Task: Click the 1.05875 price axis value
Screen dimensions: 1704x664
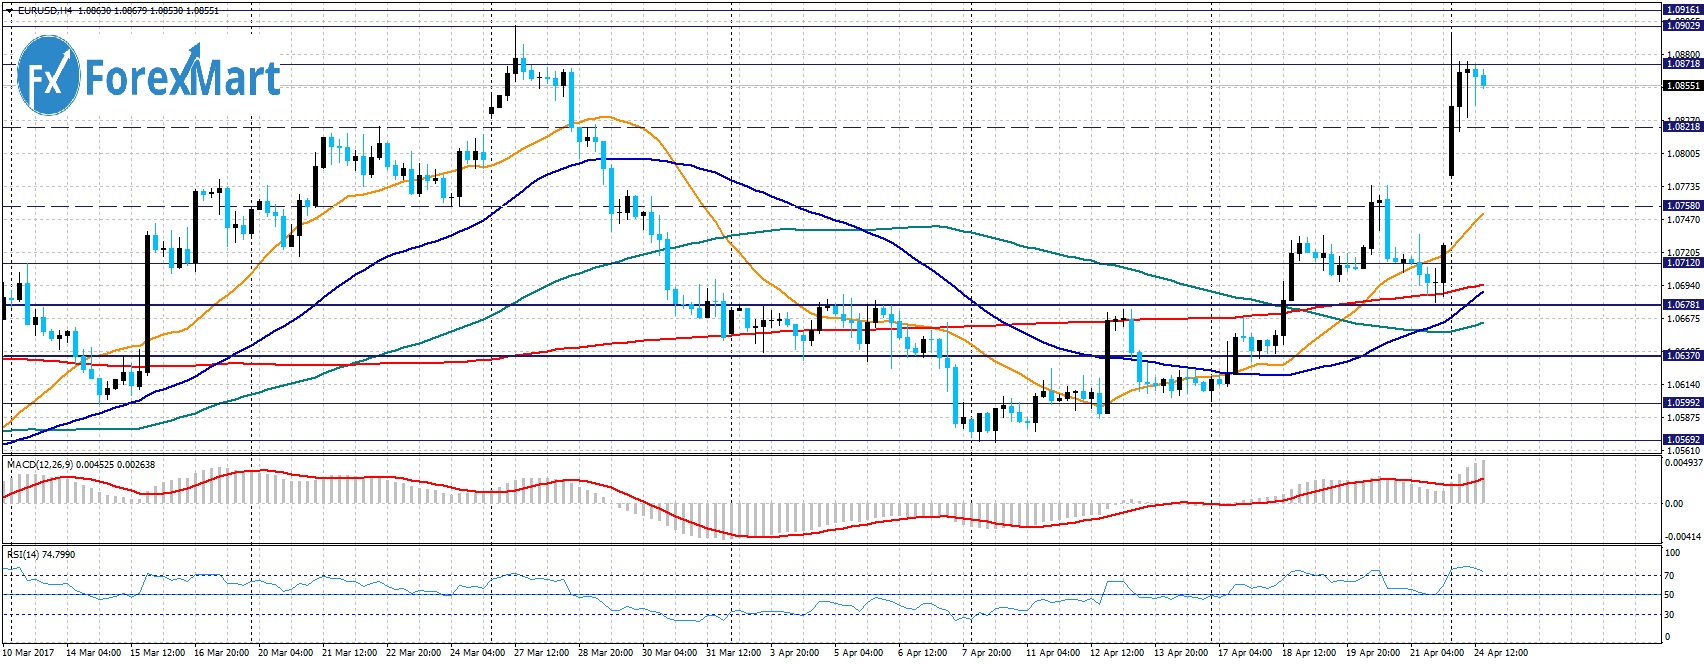Action: click(1682, 418)
